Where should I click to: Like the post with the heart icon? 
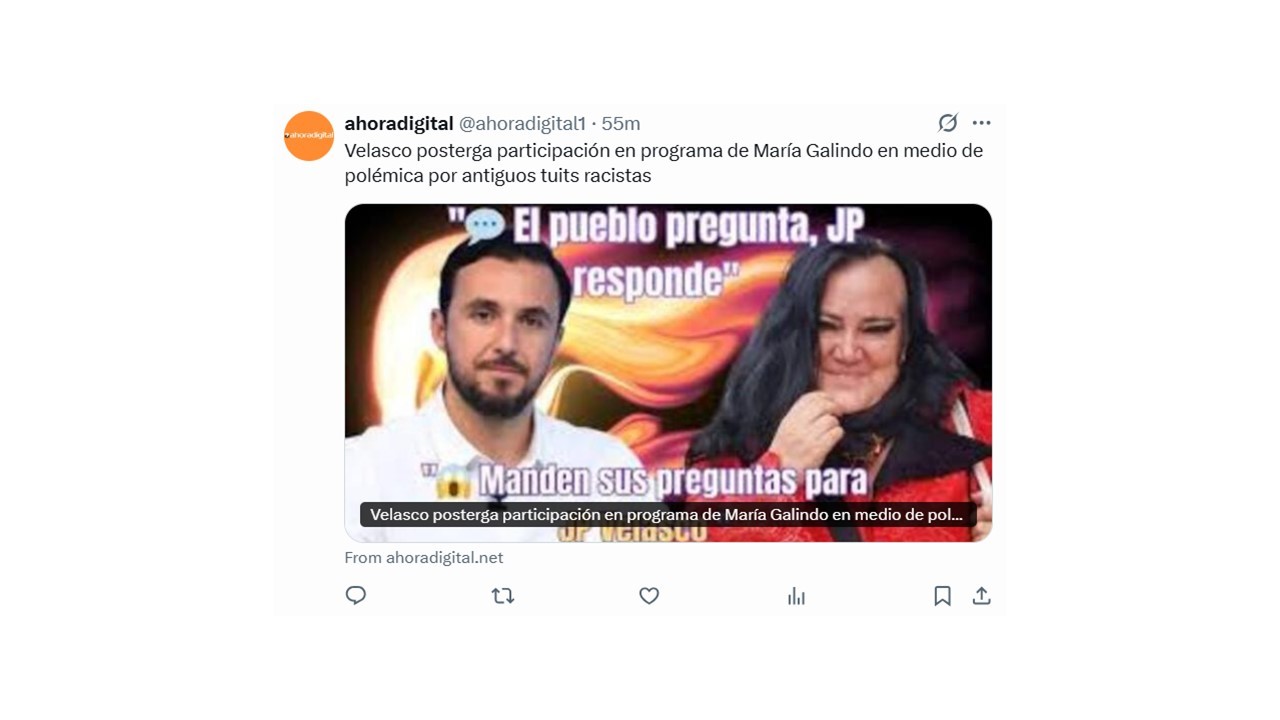click(649, 596)
